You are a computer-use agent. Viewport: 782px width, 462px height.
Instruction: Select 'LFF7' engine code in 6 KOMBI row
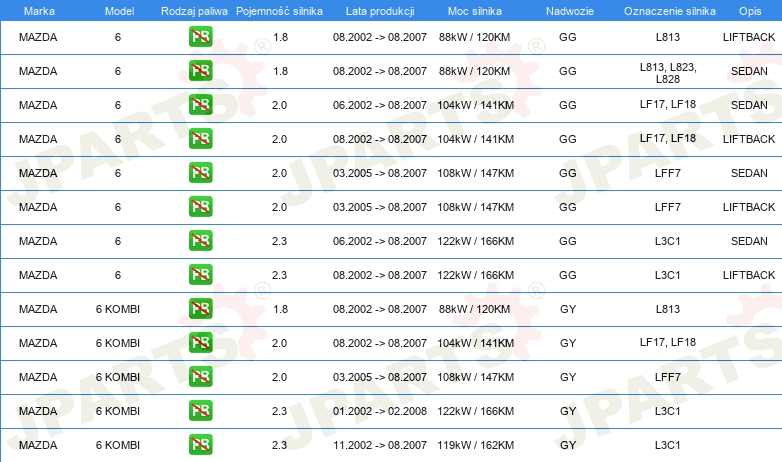(668, 377)
